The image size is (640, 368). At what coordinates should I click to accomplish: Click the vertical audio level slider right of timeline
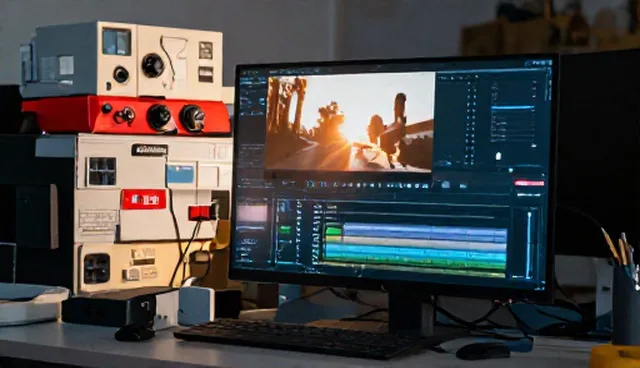pos(529,244)
